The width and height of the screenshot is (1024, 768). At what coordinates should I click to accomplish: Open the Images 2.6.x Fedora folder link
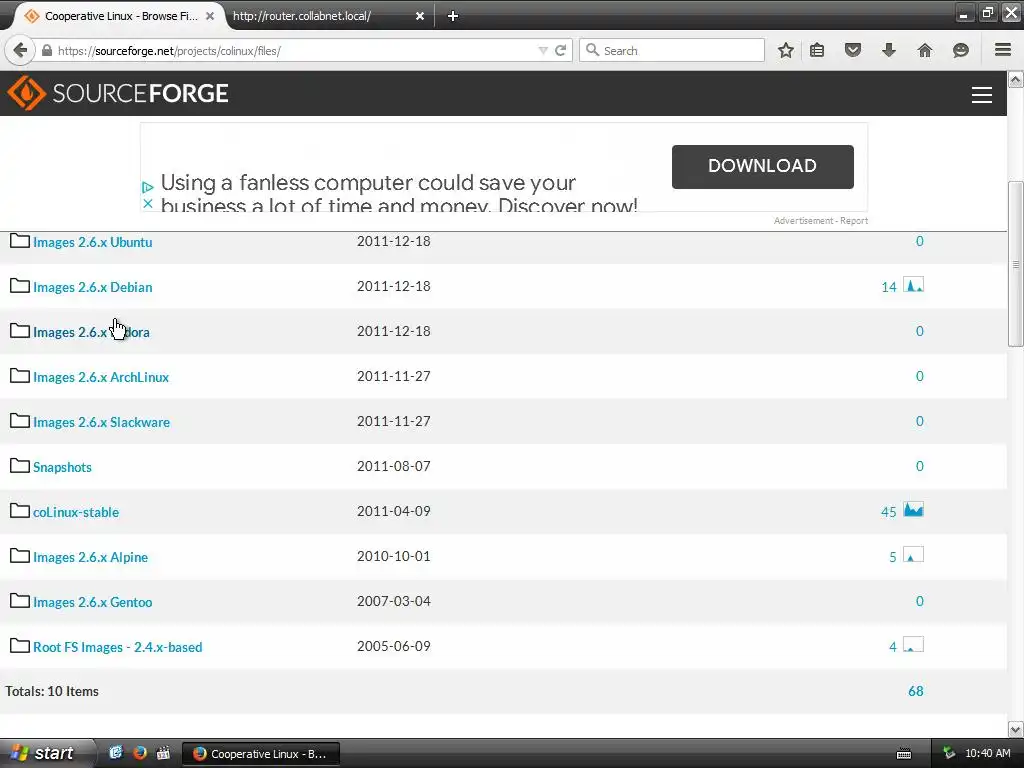[91, 332]
